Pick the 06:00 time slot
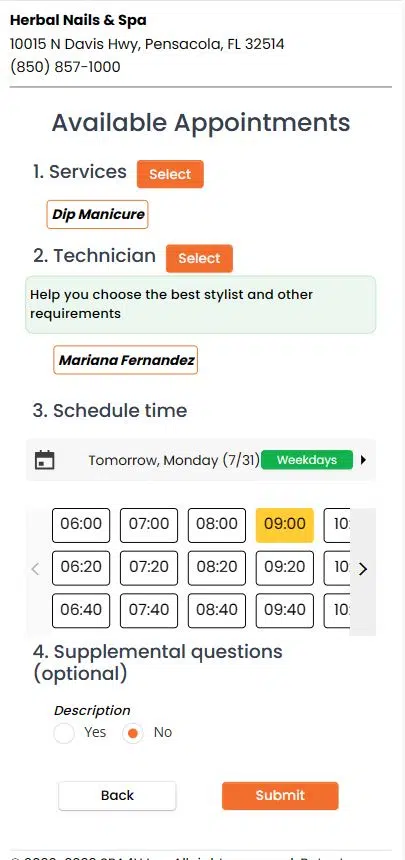Image resolution: width=405 pixels, height=860 pixels. click(81, 525)
